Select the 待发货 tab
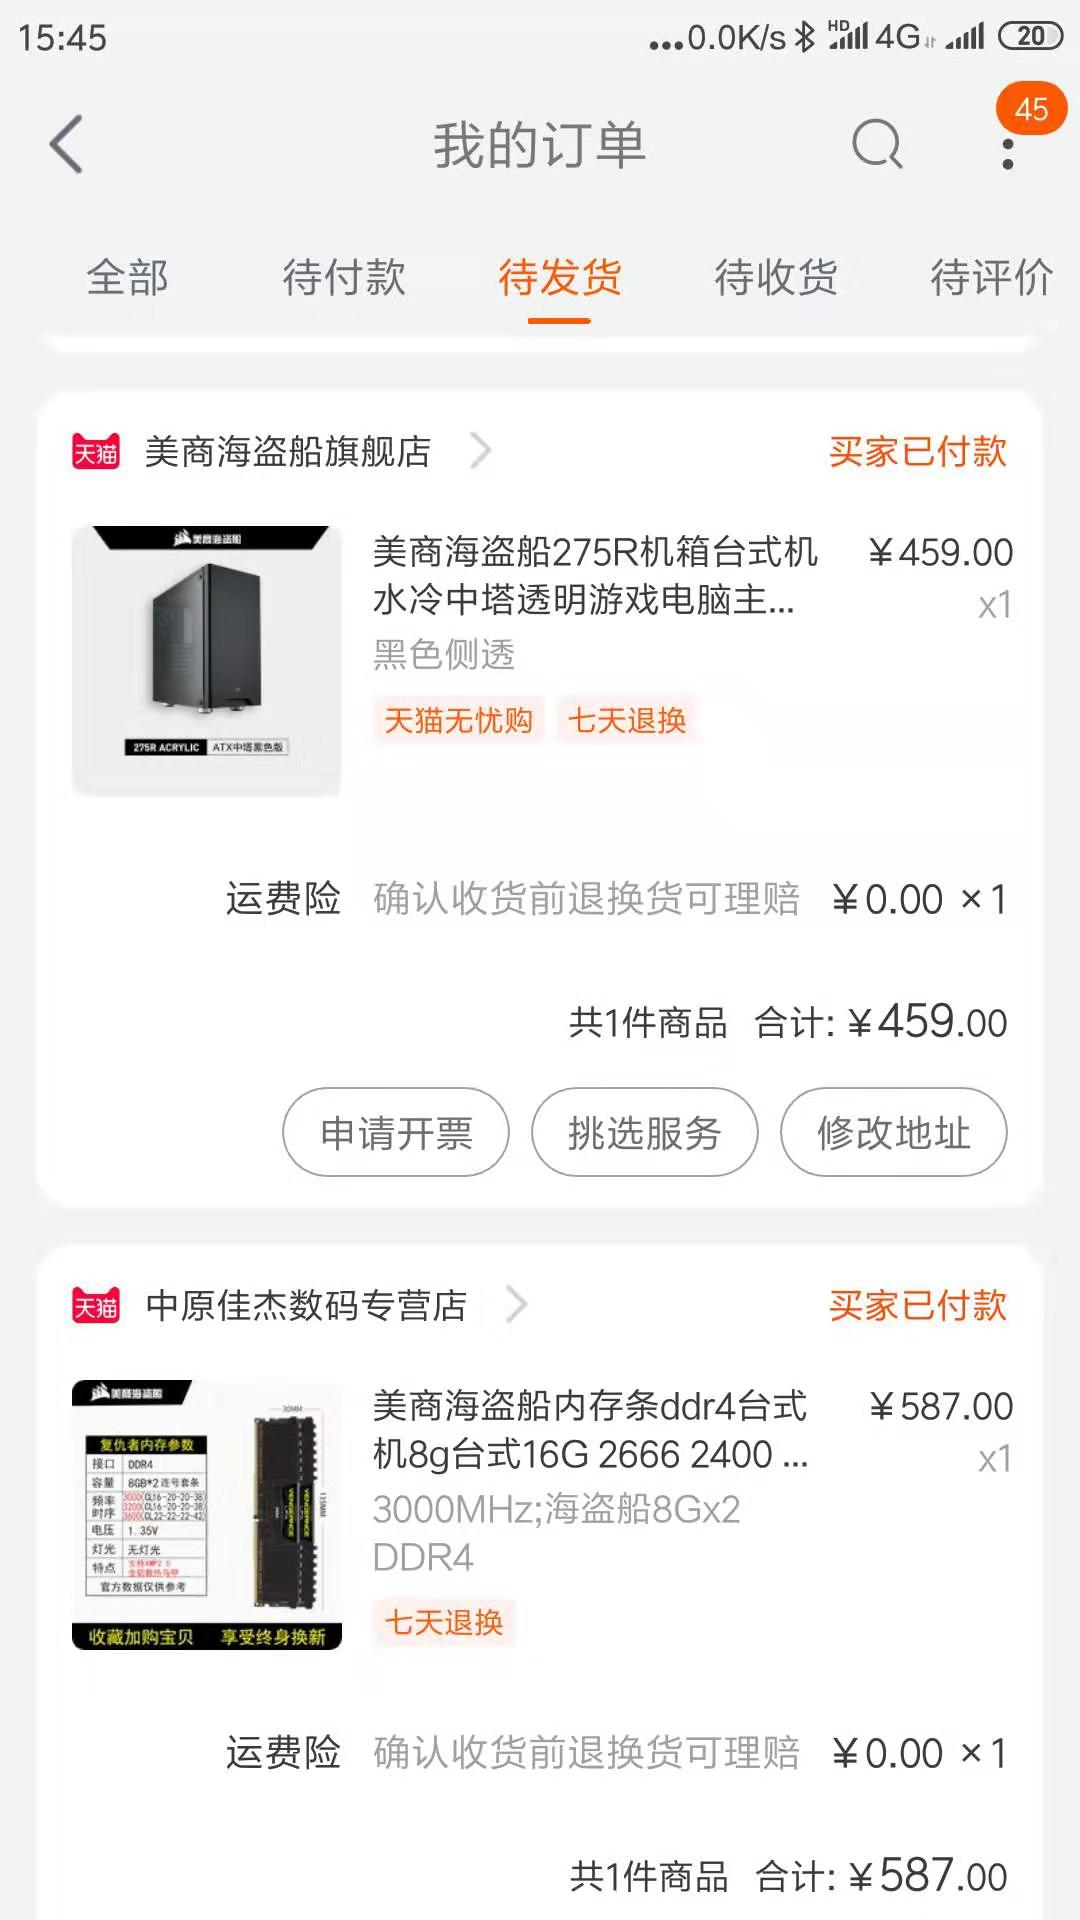This screenshot has height=1920, width=1080. (x=560, y=277)
